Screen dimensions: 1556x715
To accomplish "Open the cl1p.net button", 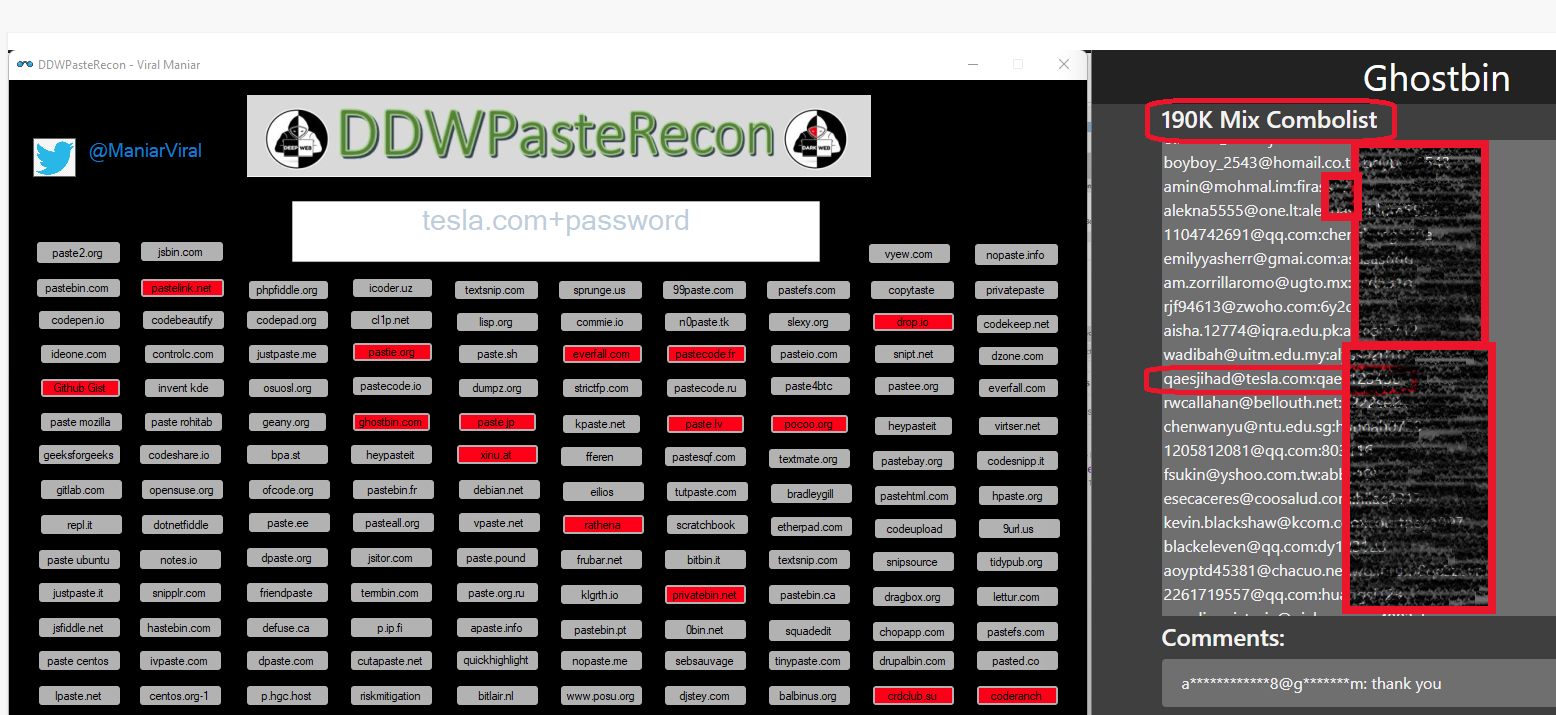I will [393, 320].
